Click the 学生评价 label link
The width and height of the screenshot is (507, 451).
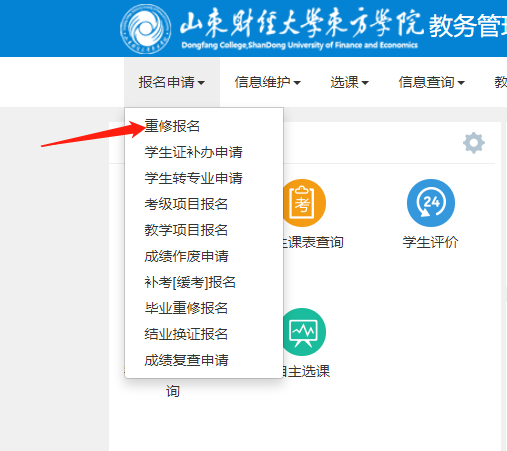[430, 242]
